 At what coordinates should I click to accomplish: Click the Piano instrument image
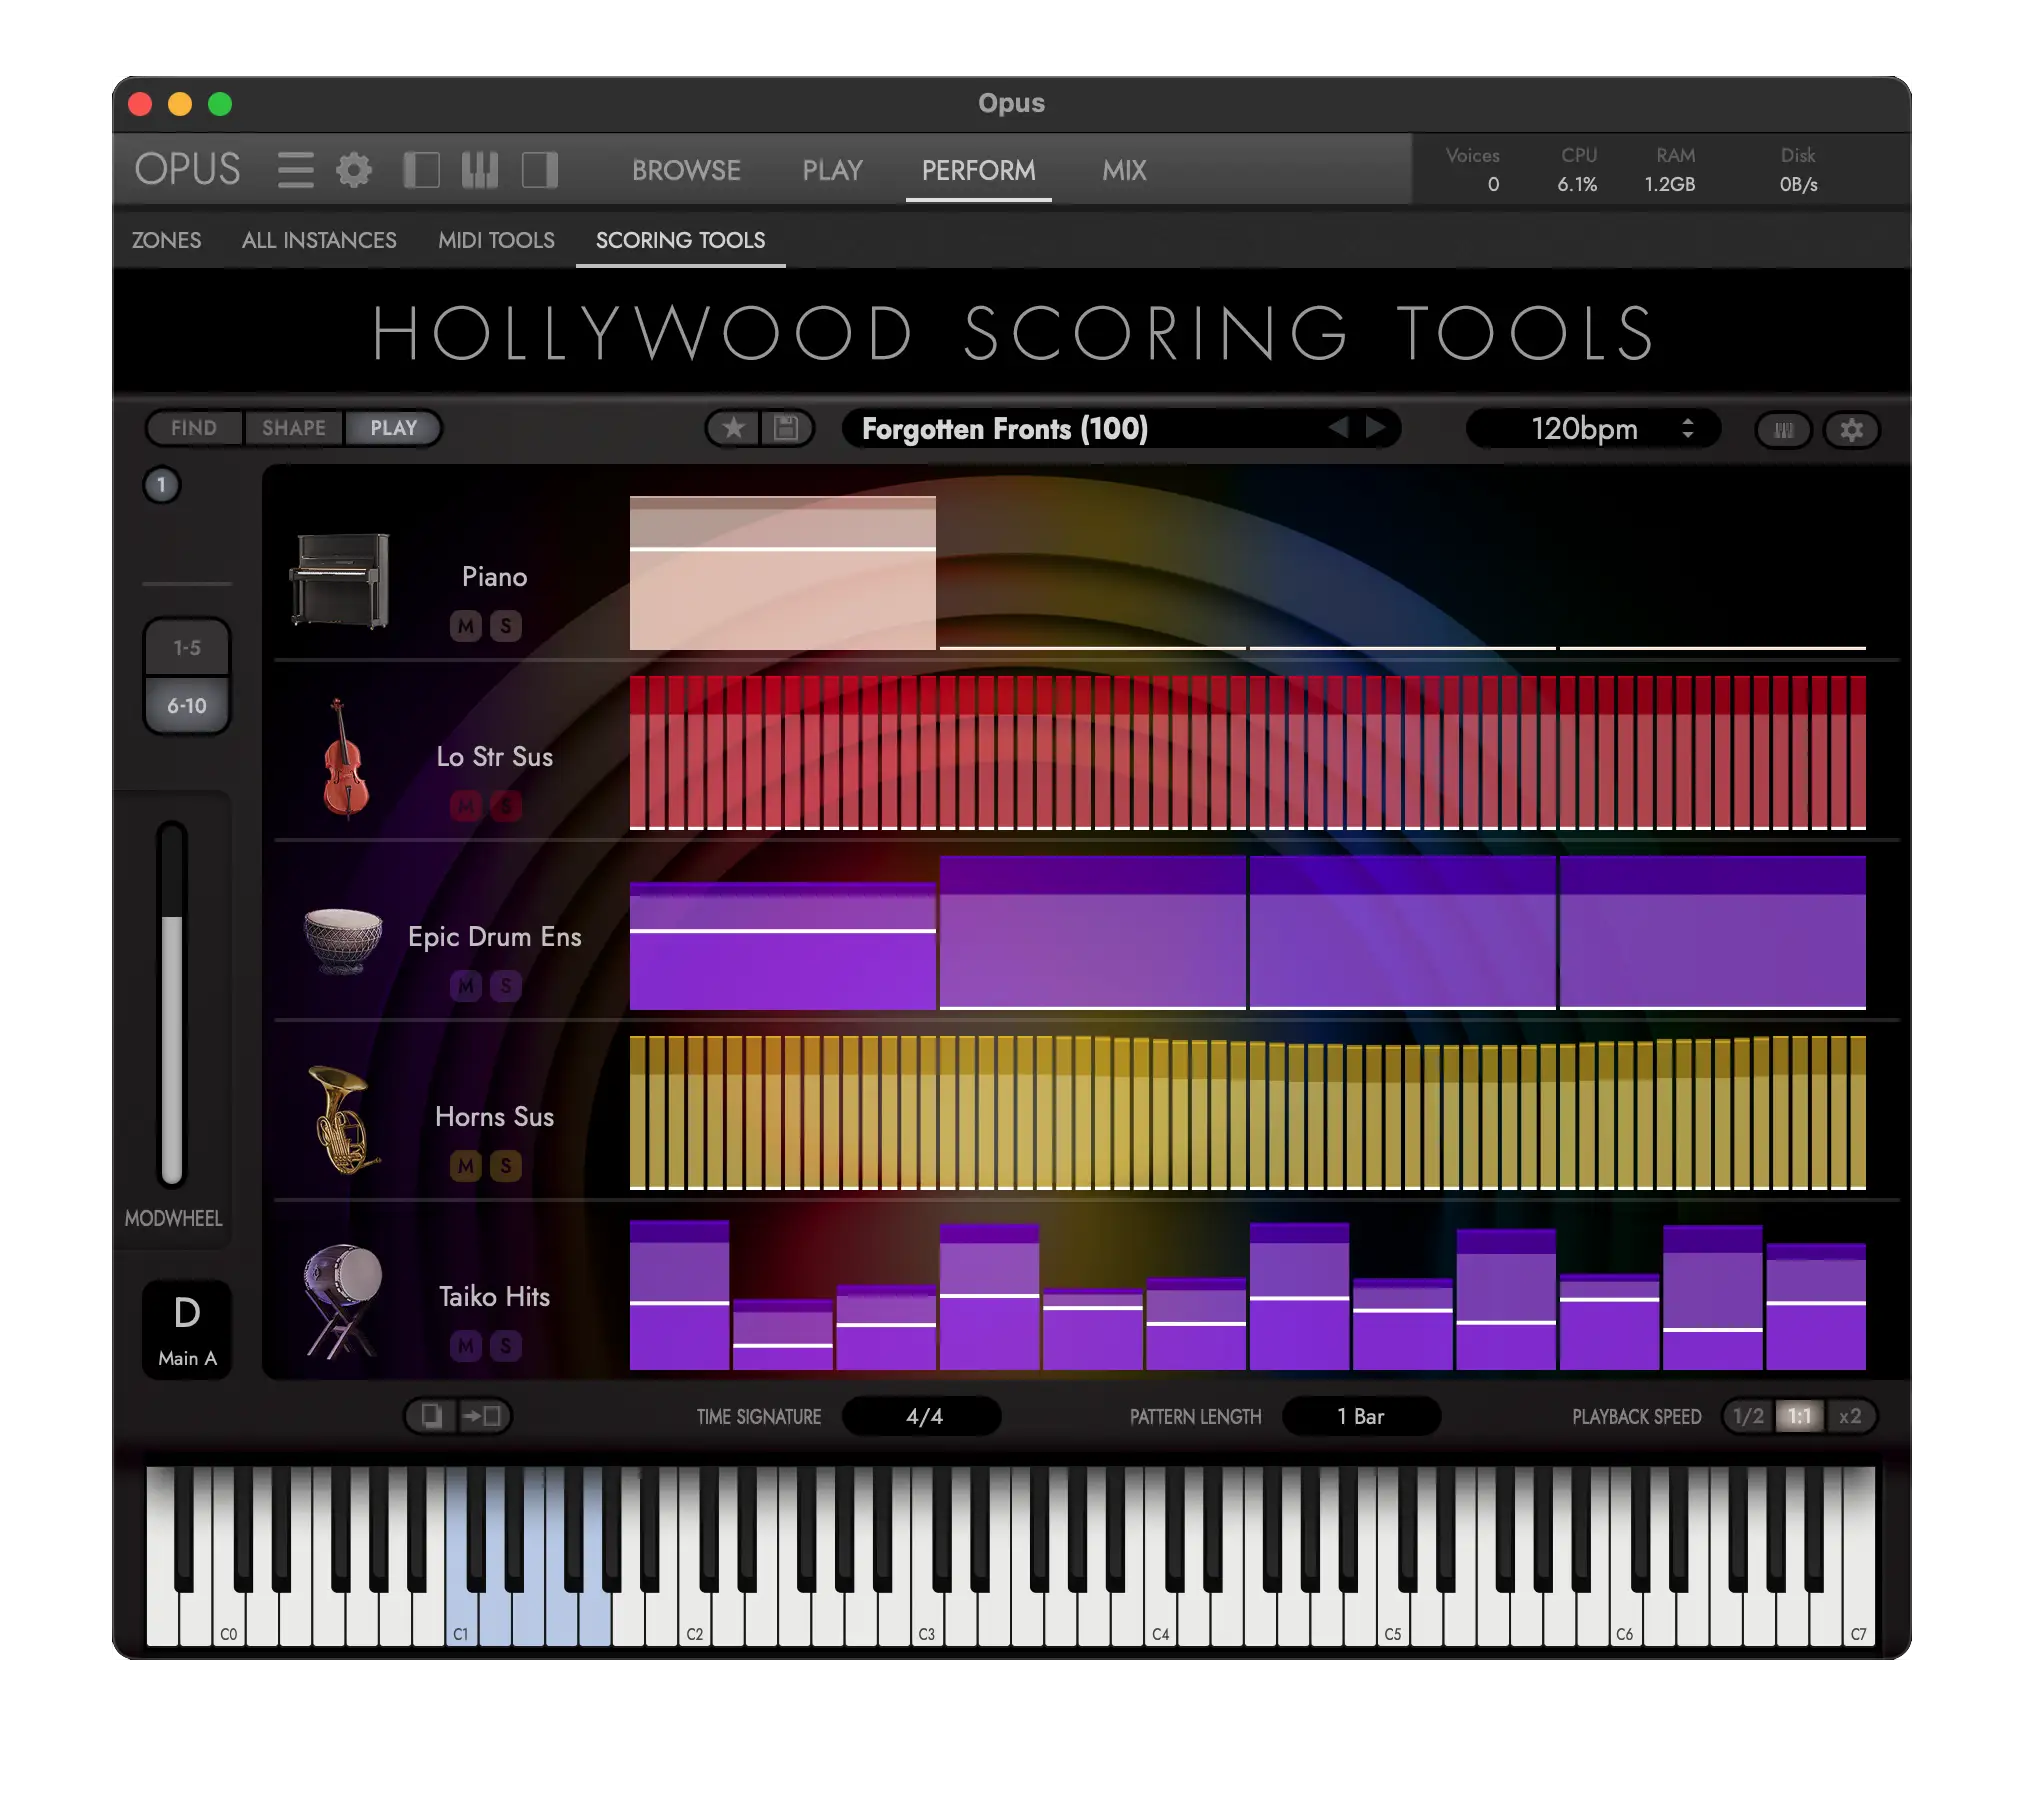click(340, 580)
